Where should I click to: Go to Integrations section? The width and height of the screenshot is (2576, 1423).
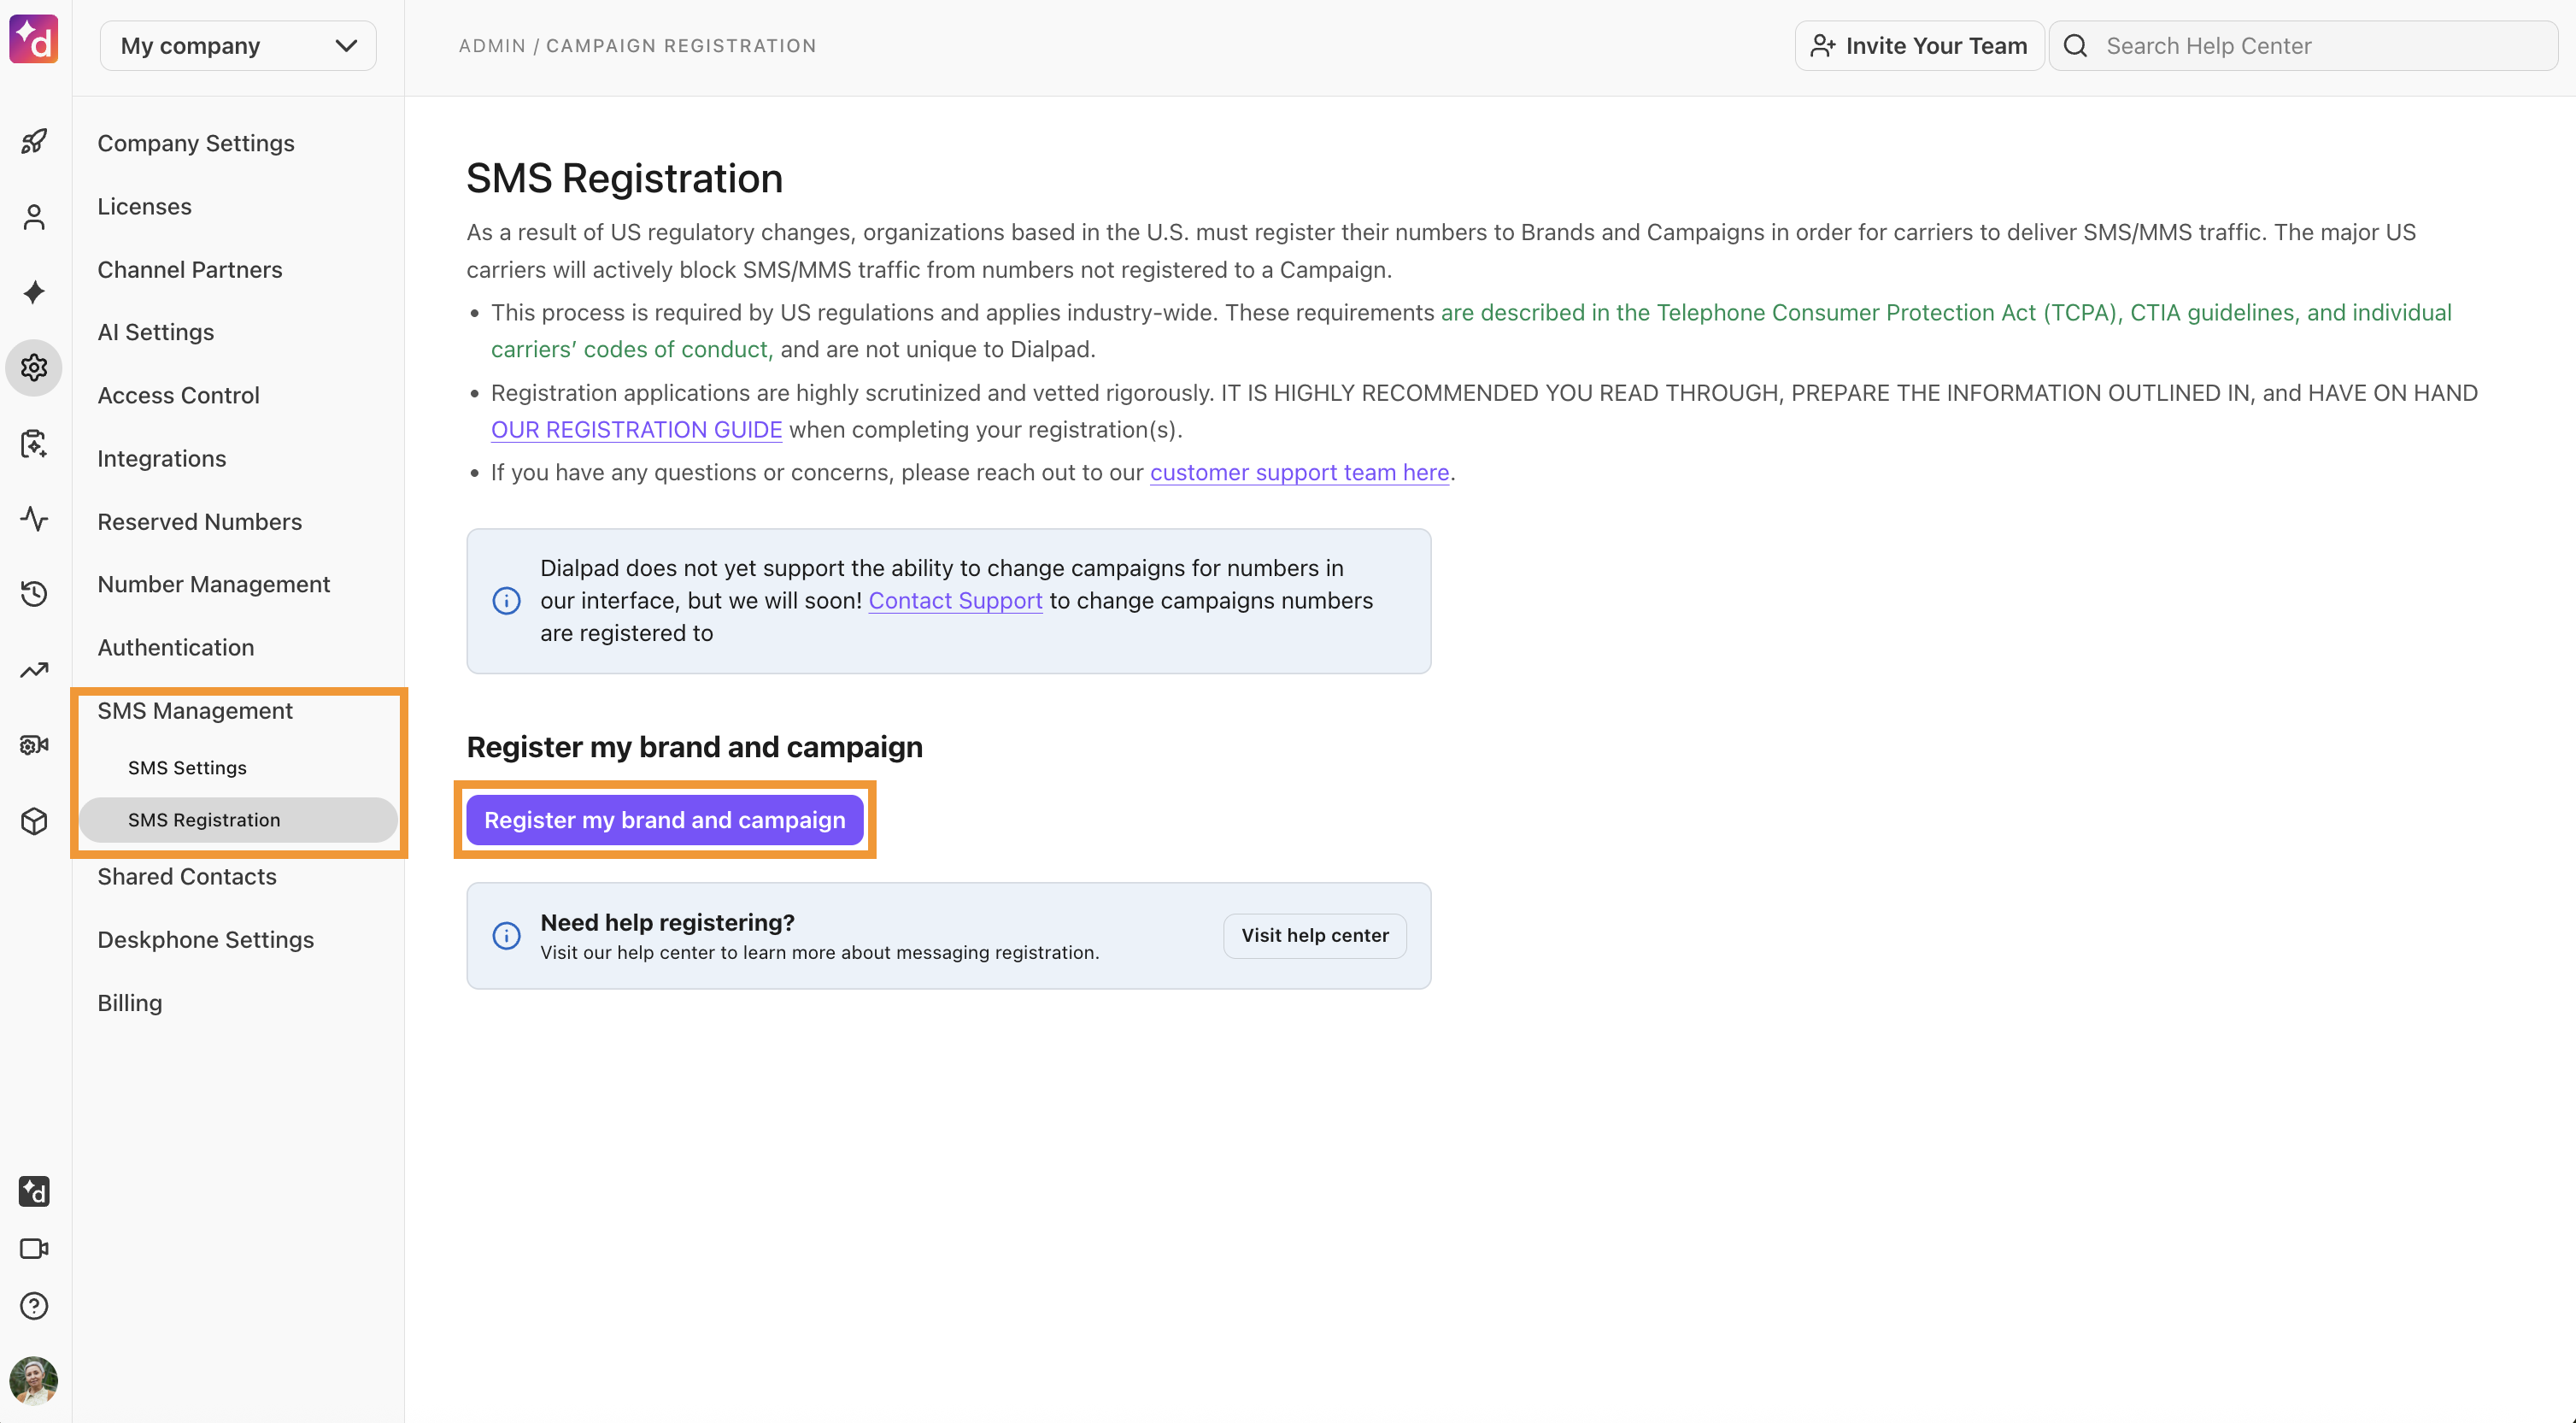pyautogui.click(x=162, y=458)
